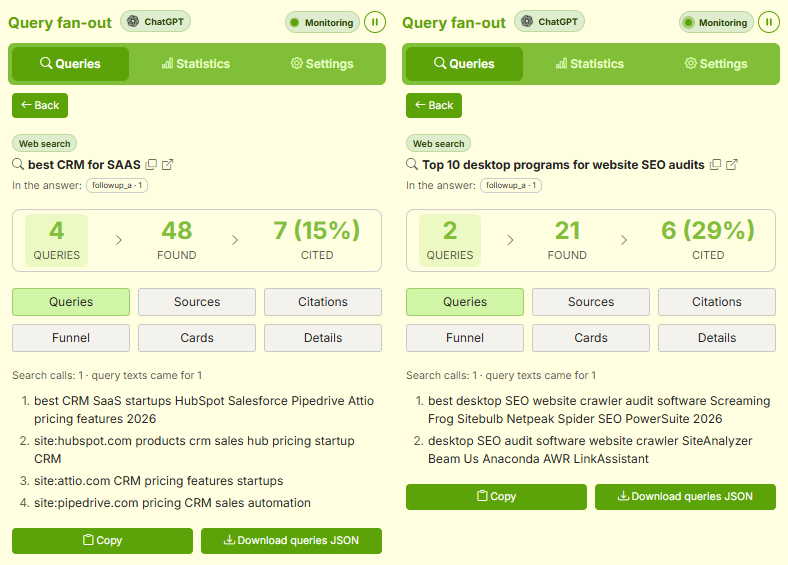Open 'Top 10 desktop programs' external link
Screen dimensions: 788x565
pos(732,164)
